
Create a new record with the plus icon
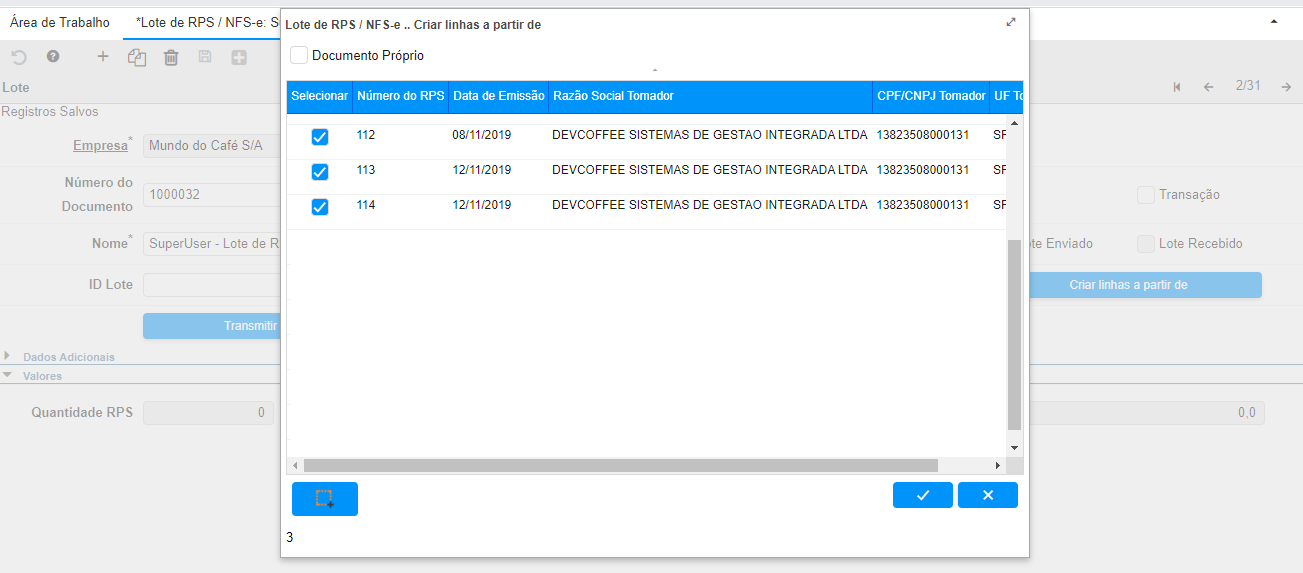click(102, 58)
